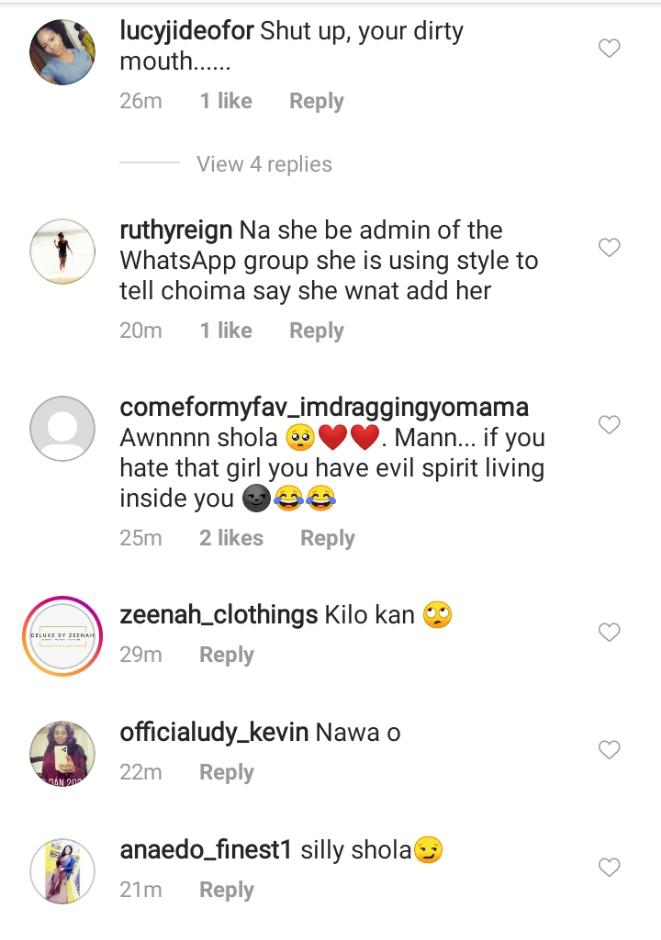The width and height of the screenshot is (661, 940).
Task: Reply to anaedo_finest1's comment
Action: [226, 890]
